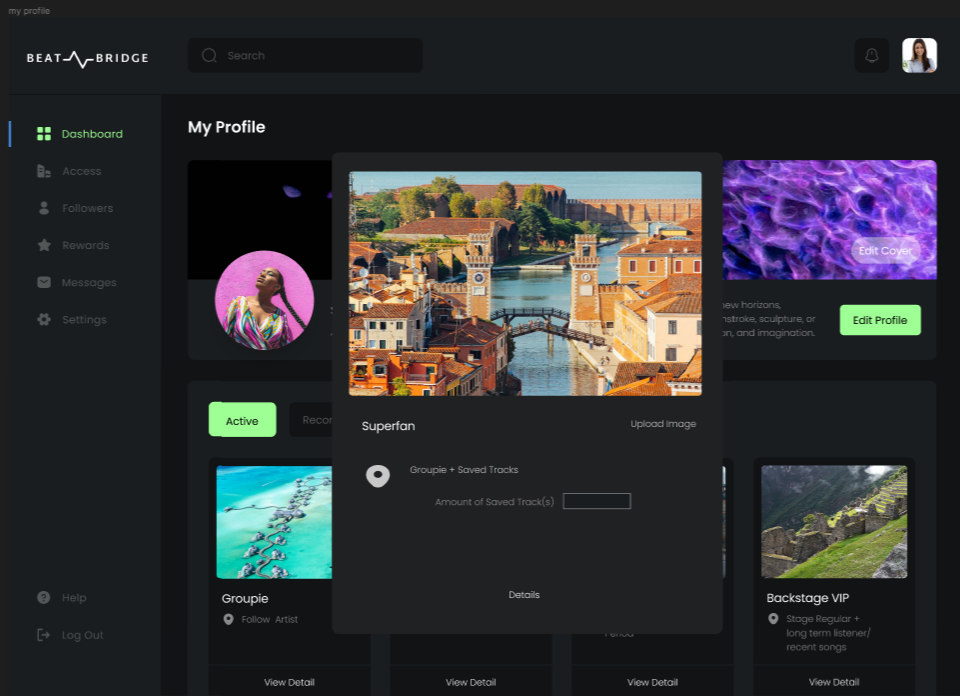
Task: Click the Stage Regular + long term listener text
Action: tap(828, 633)
